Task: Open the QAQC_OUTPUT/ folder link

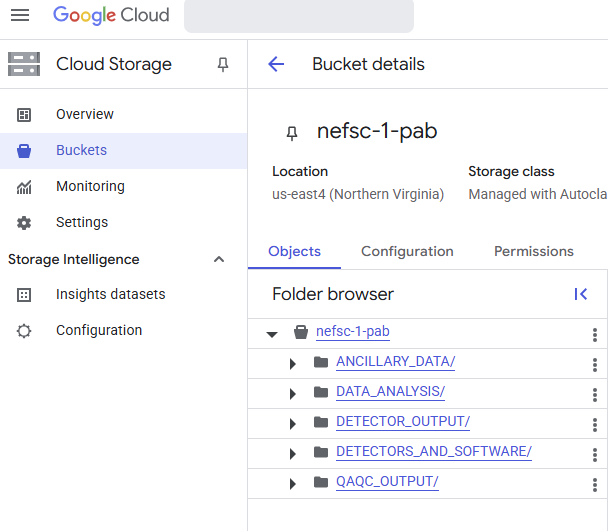Action: click(x=387, y=481)
